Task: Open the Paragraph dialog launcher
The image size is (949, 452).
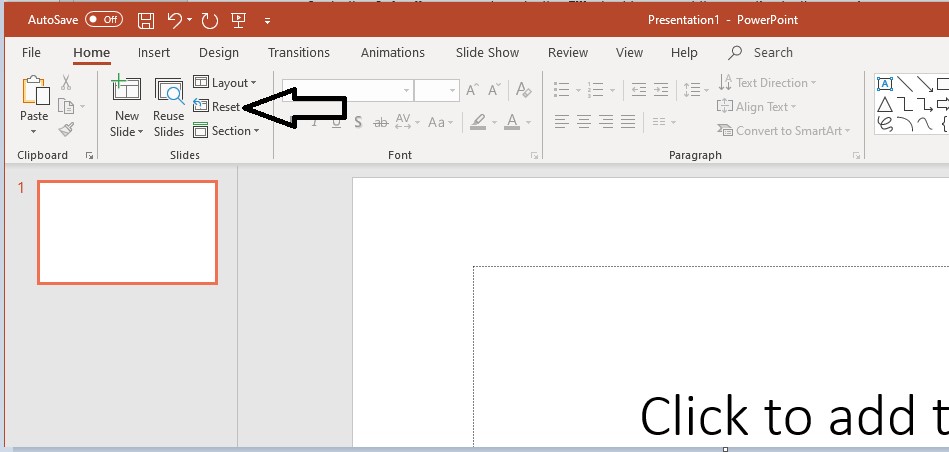Action: (856, 156)
